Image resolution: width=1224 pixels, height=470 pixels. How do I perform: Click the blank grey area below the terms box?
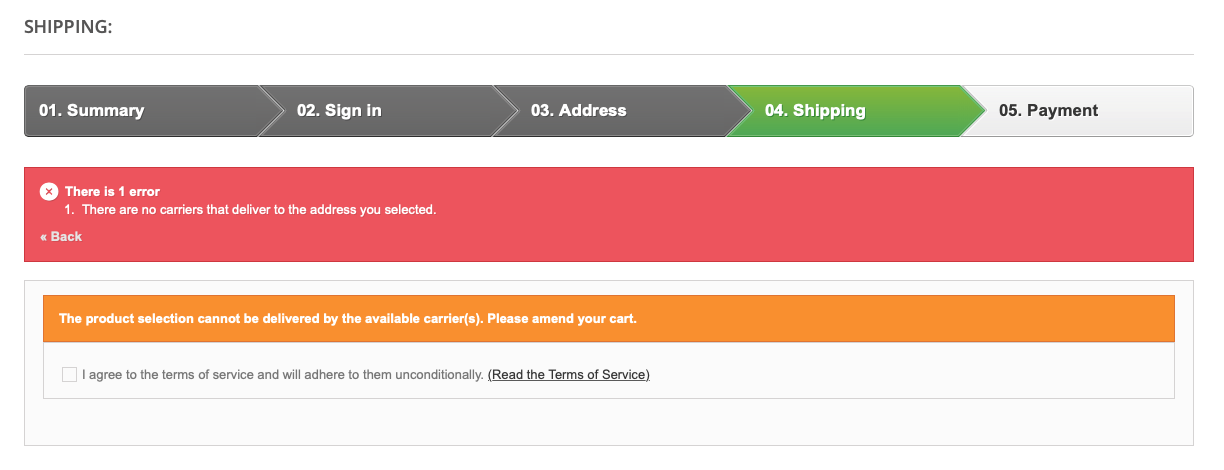(x=608, y=422)
